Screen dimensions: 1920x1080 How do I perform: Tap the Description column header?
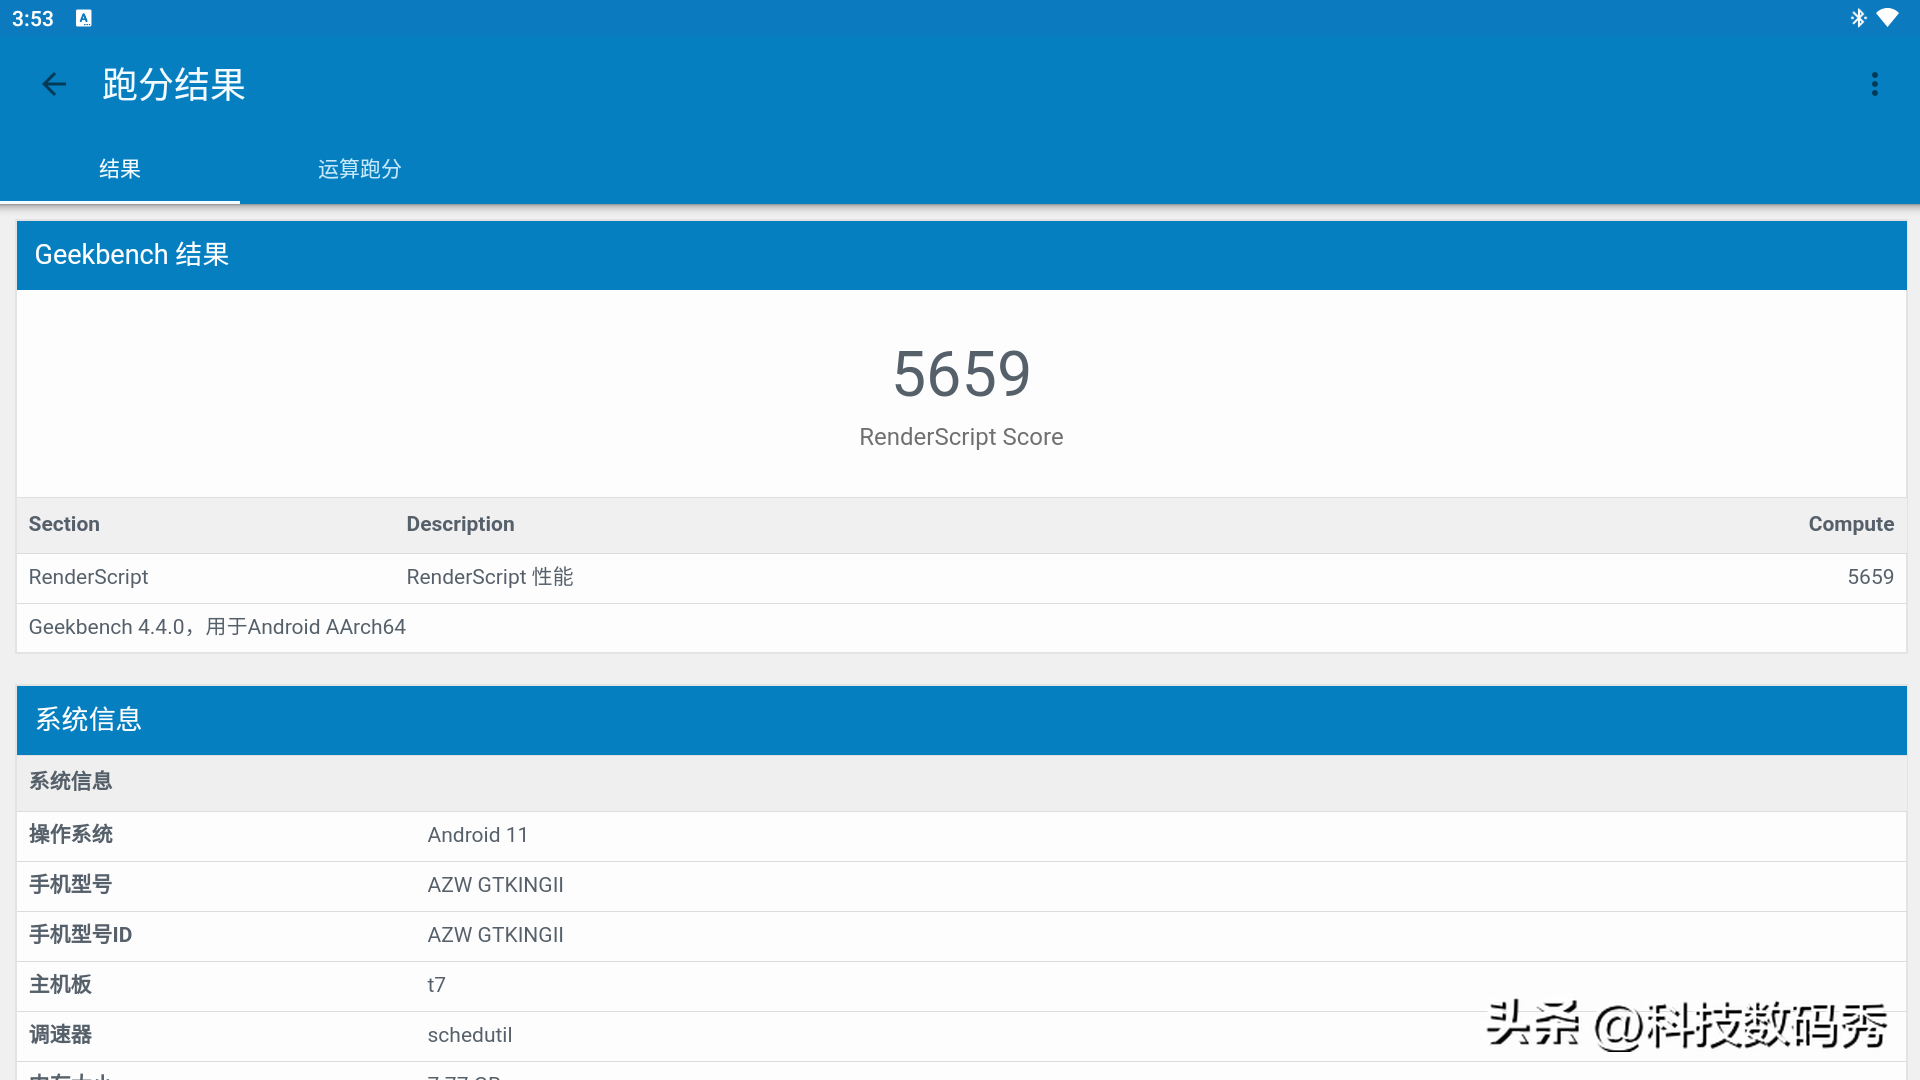460,524
